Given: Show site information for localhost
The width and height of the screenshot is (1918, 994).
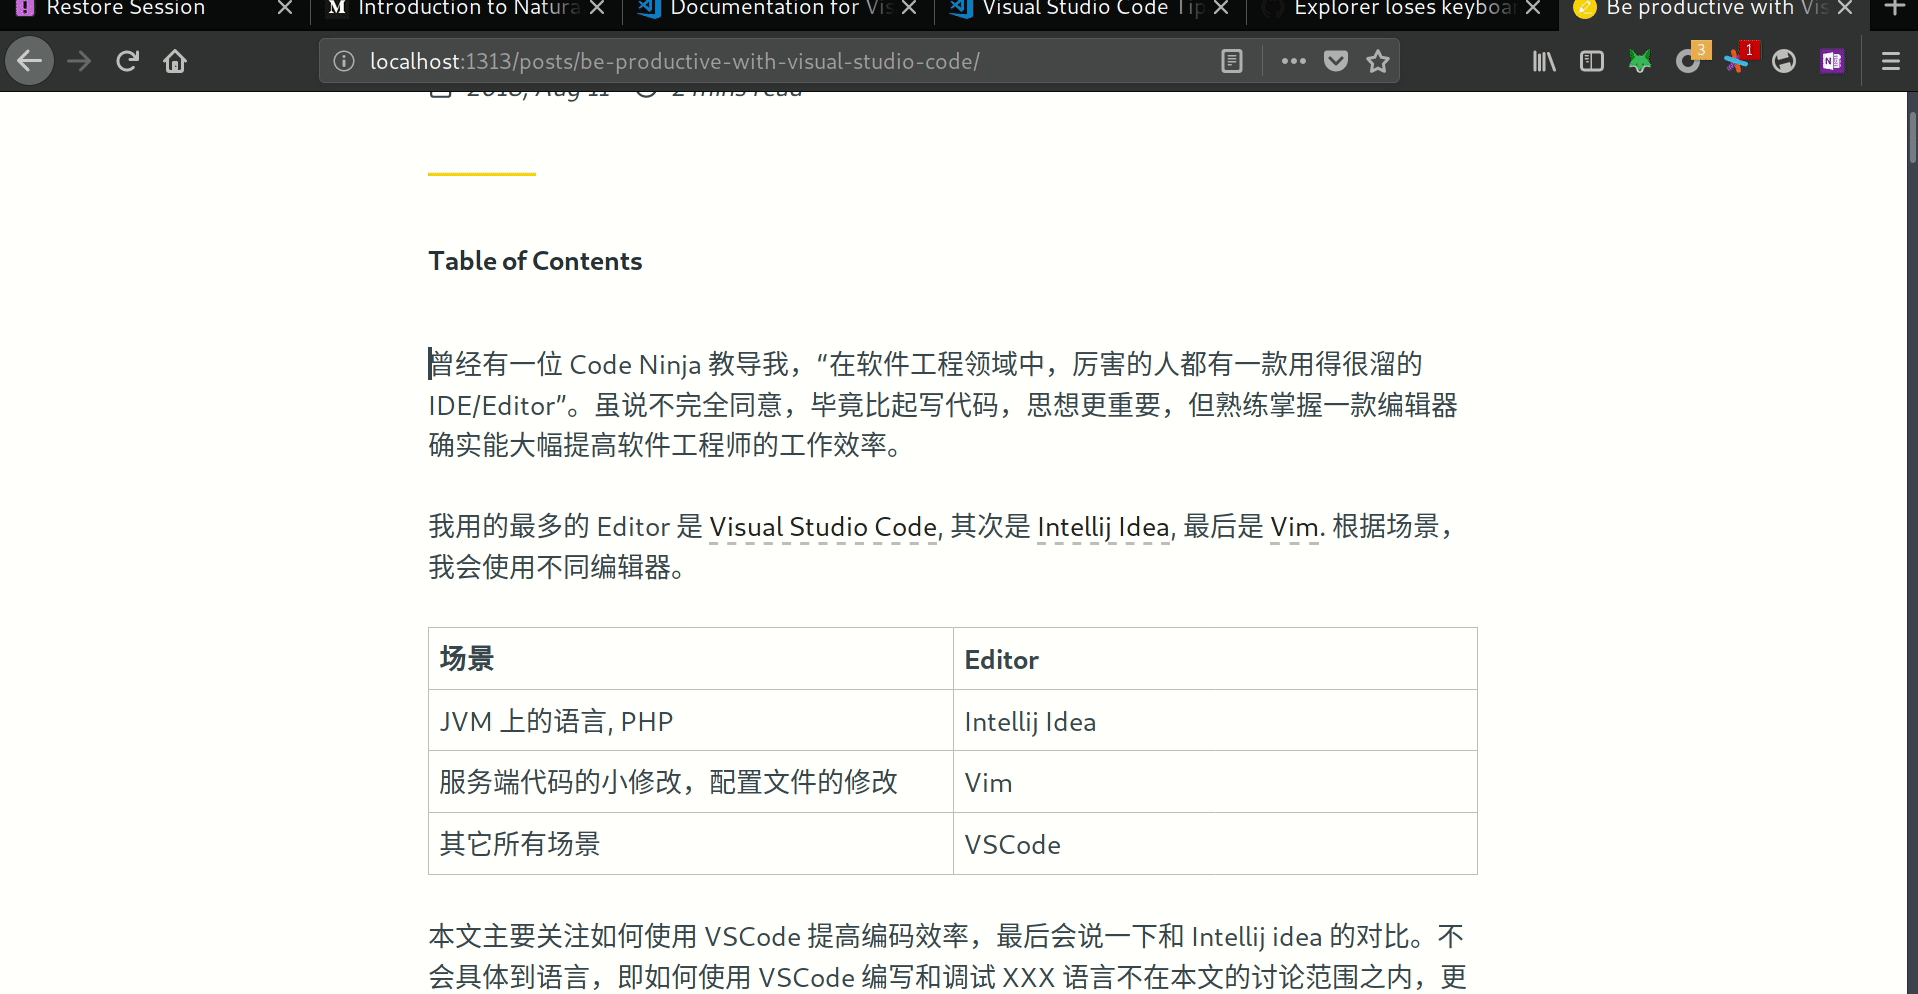Looking at the screenshot, I should click(344, 61).
